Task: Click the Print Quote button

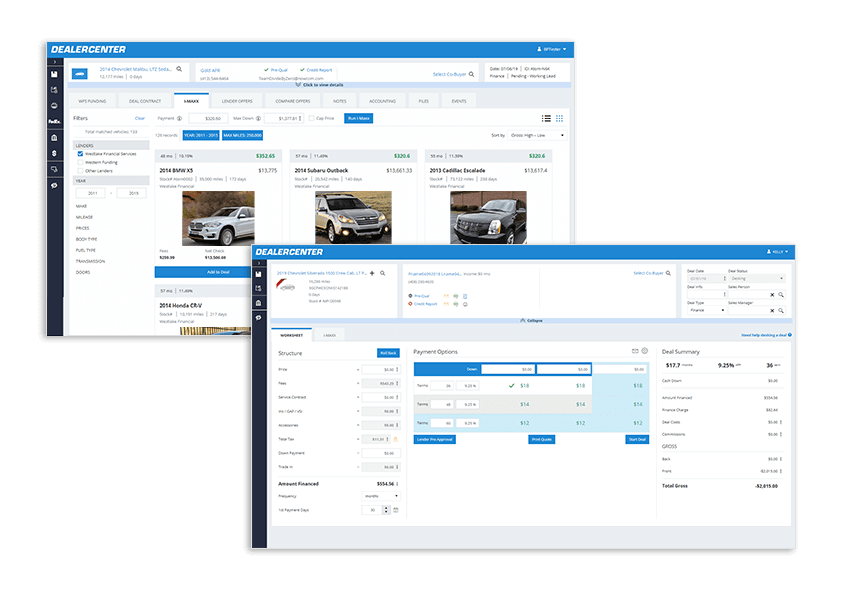Action: [542, 439]
